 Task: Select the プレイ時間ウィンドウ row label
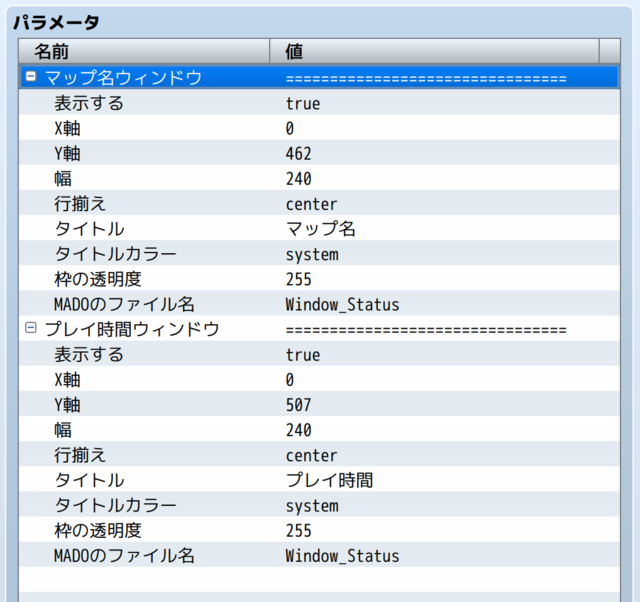pyautogui.click(x=132, y=329)
